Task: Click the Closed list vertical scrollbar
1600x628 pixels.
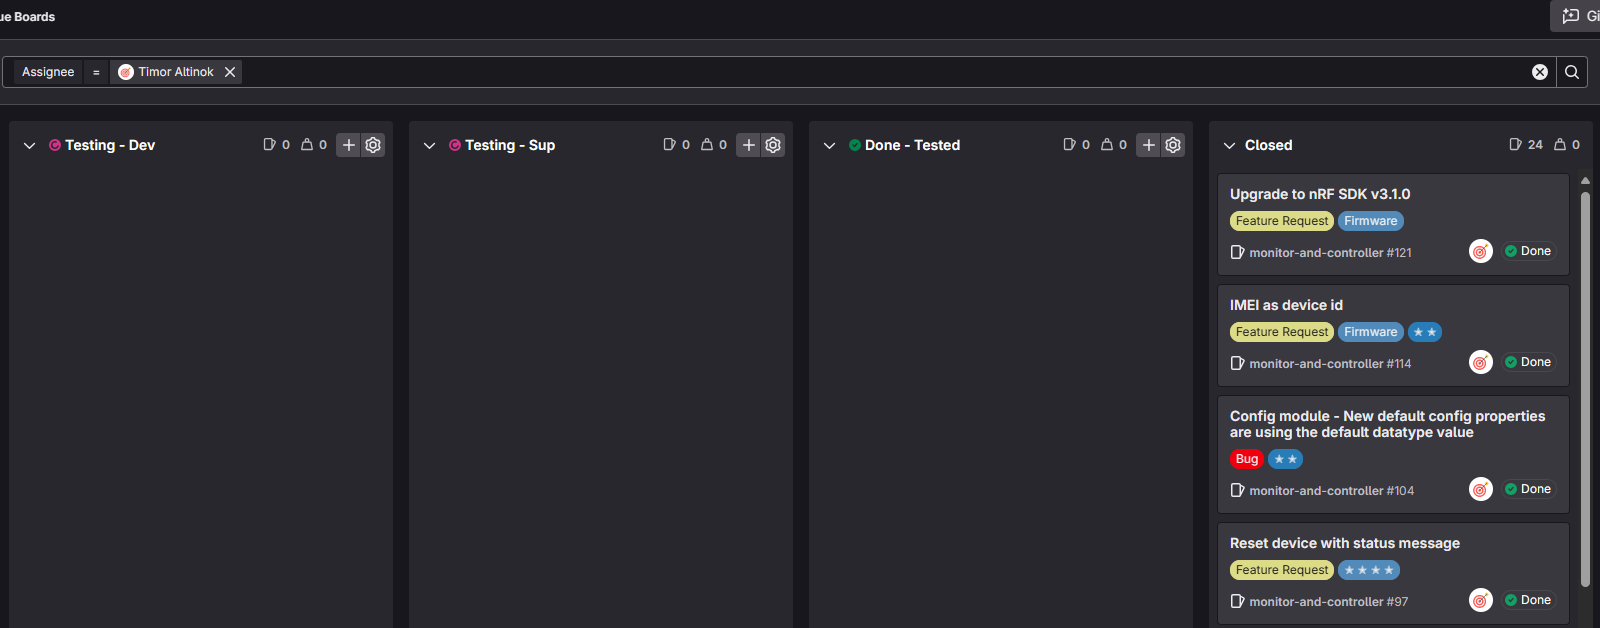Action: click(1585, 388)
